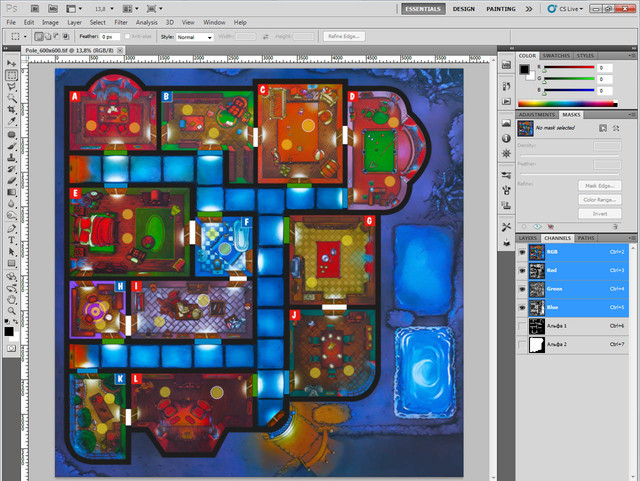Click Add to selection mode icon
The width and height of the screenshot is (640, 481).
click(48, 36)
